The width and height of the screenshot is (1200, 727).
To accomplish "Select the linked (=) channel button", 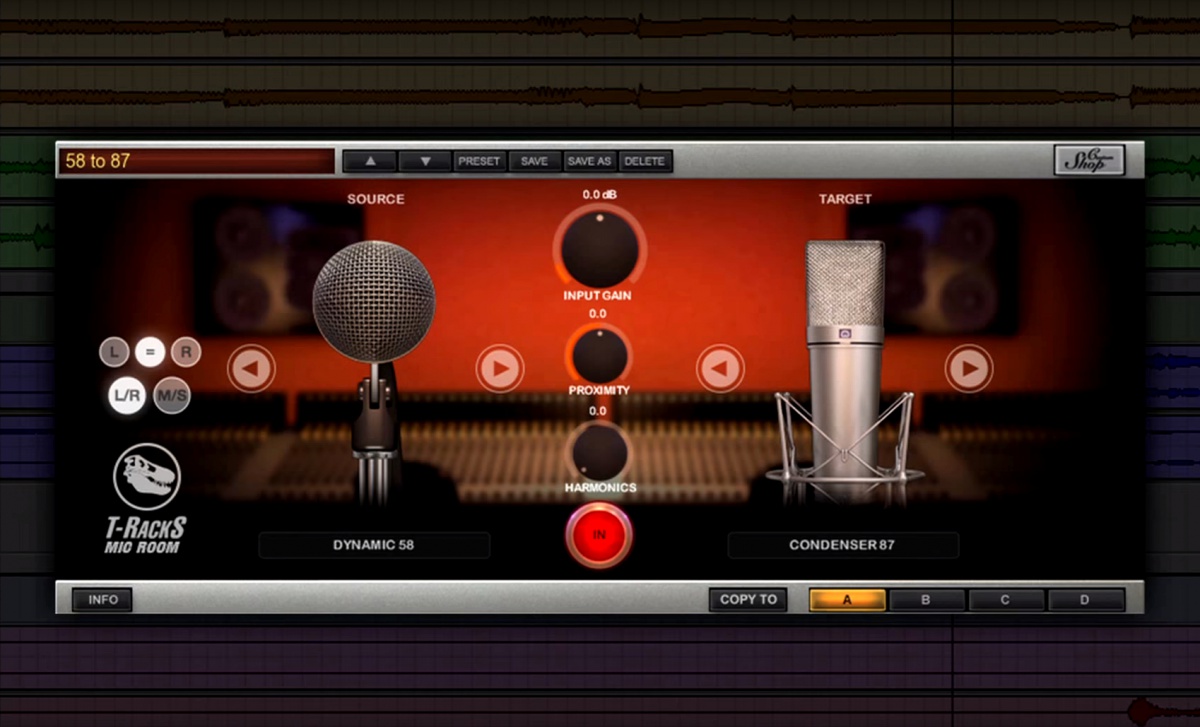I will pos(150,352).
